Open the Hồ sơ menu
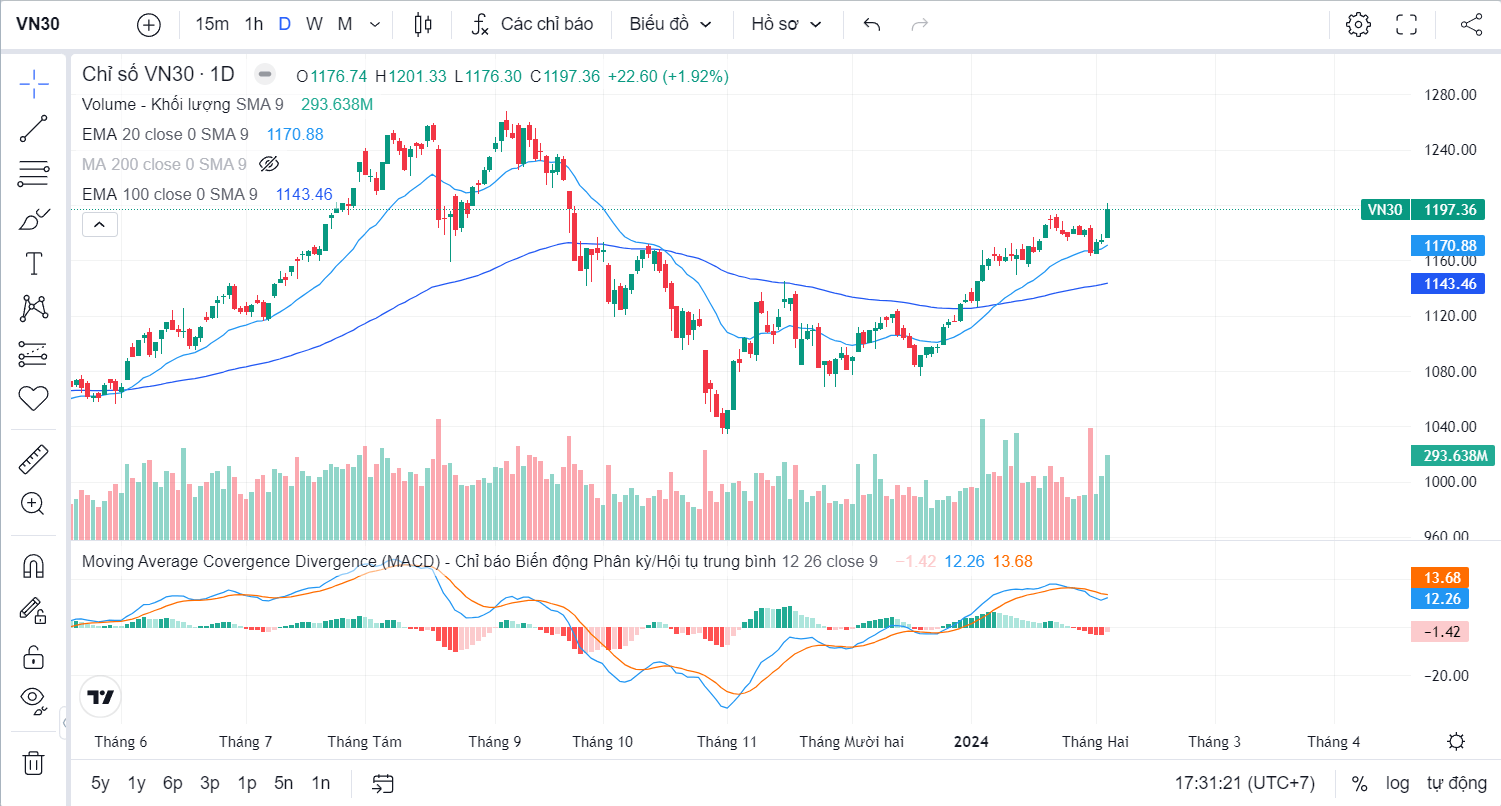This screenshot has width=1501, height=806. (x=786, y=25)
